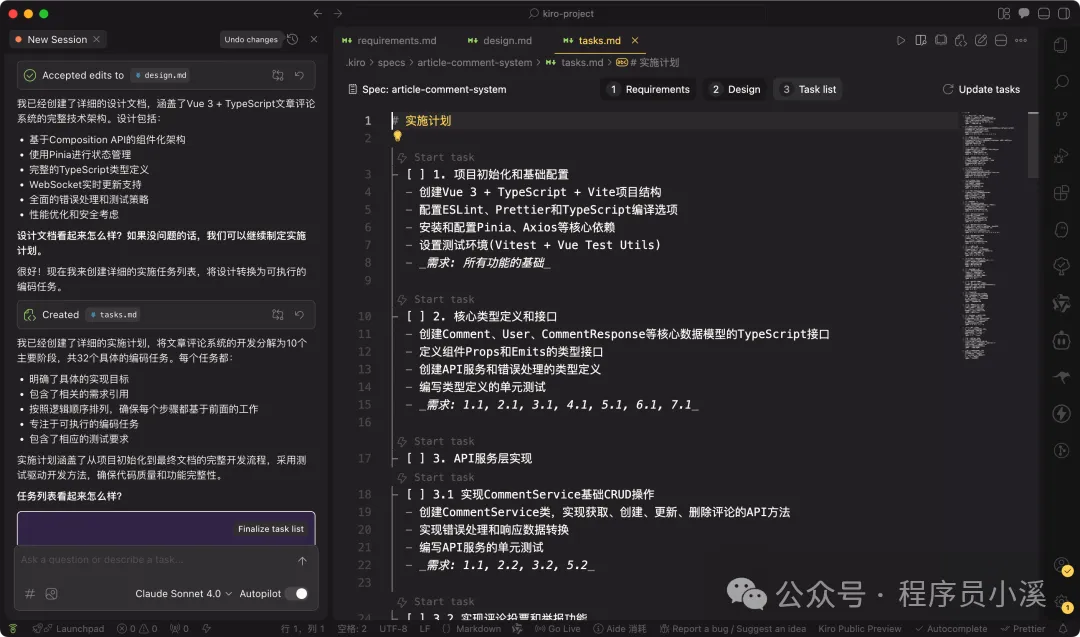Click the Update tasks button
The image size is (1080, 637).
point(981,89)
